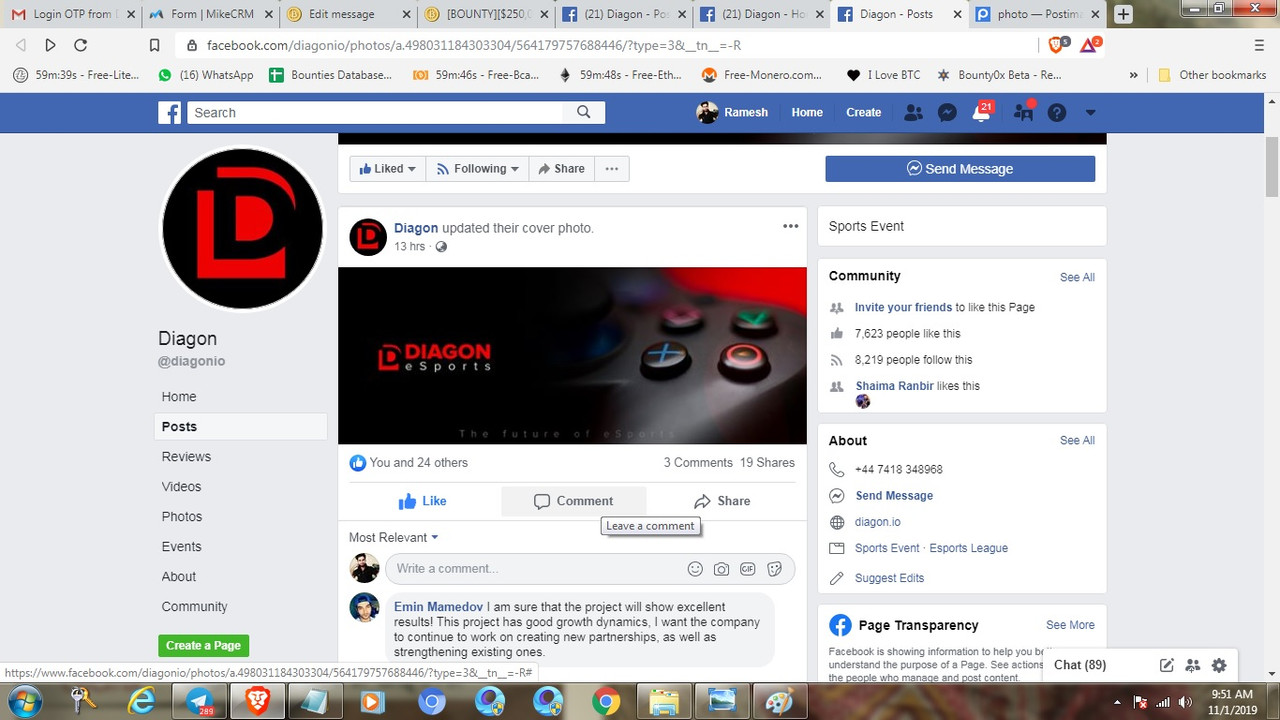The image size is (1280, 720).
Task: Click the smiley emoji icon in comment box
Action: (695, 569)
